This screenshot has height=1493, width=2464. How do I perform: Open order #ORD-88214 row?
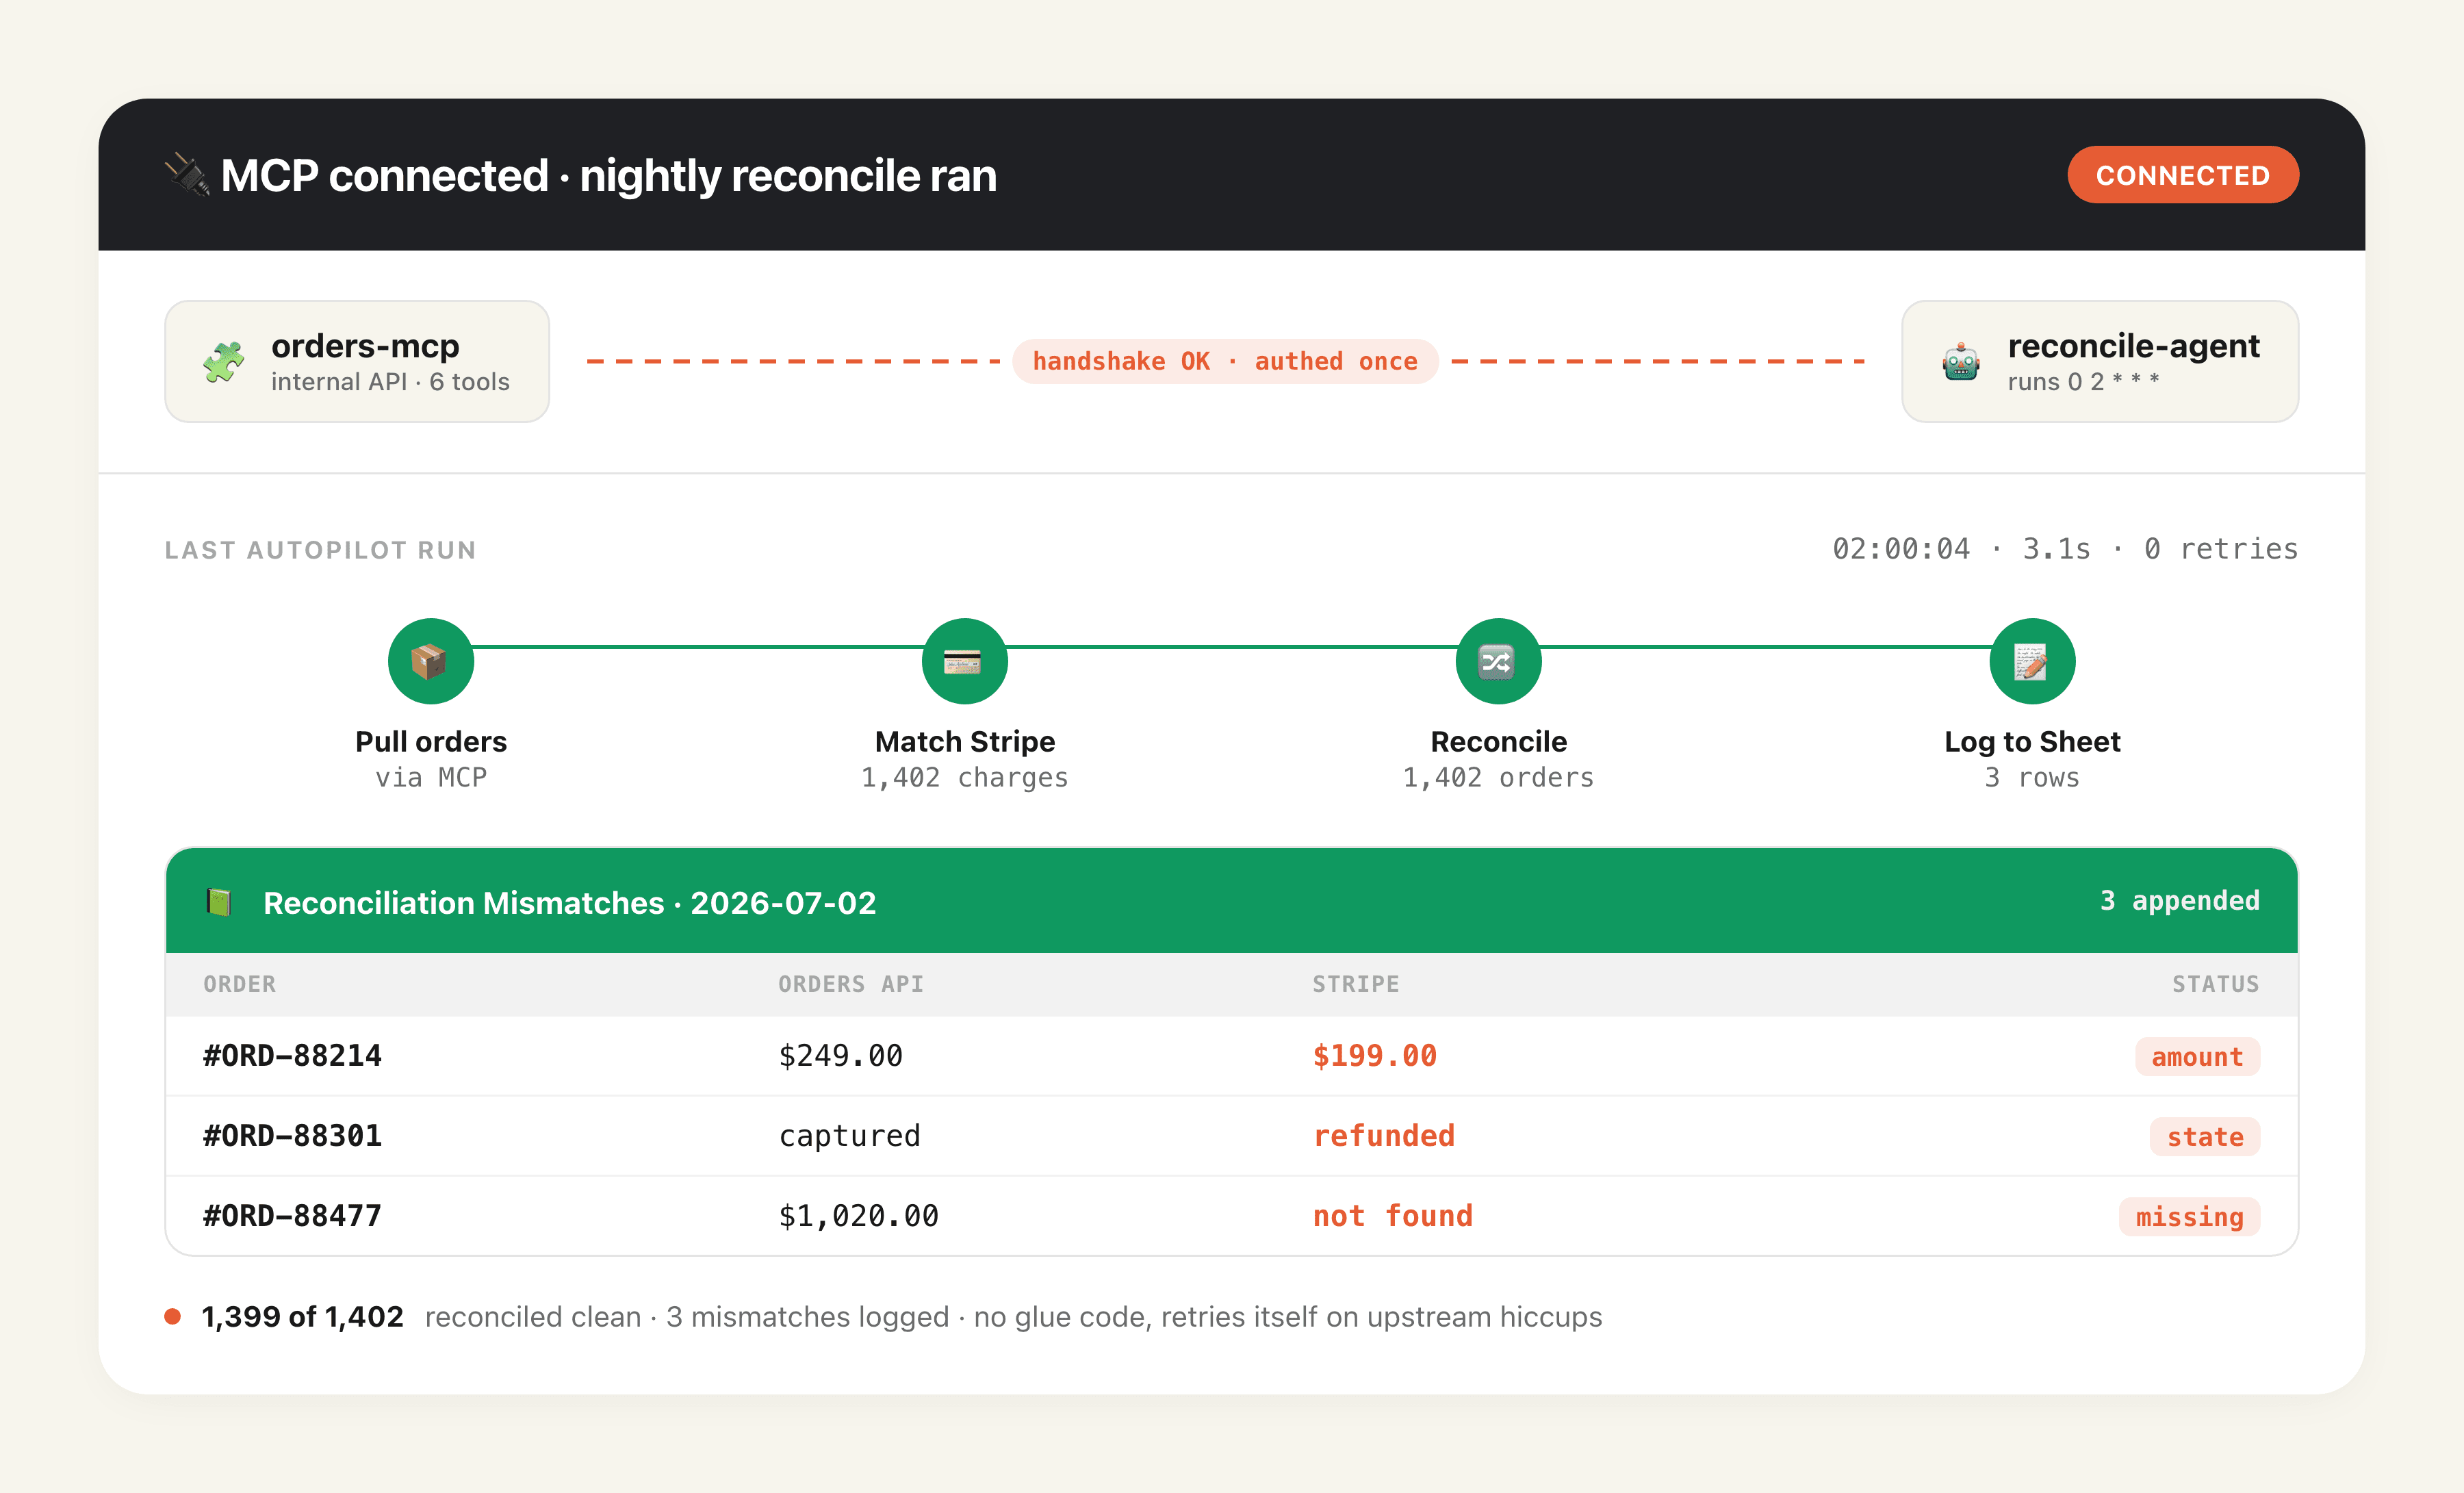tap(1231, 1056)
